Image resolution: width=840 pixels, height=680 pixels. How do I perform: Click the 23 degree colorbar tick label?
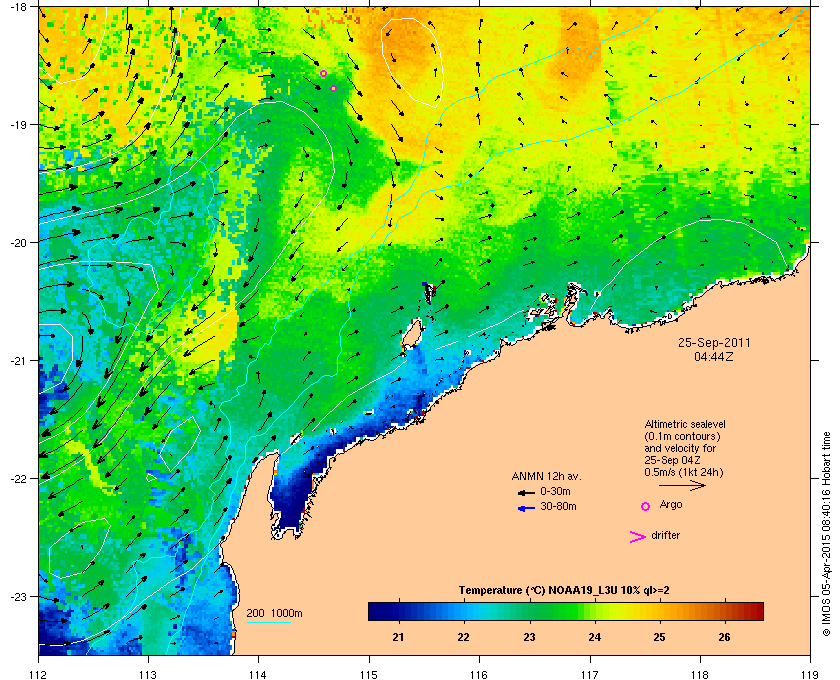tap(529, 637)
